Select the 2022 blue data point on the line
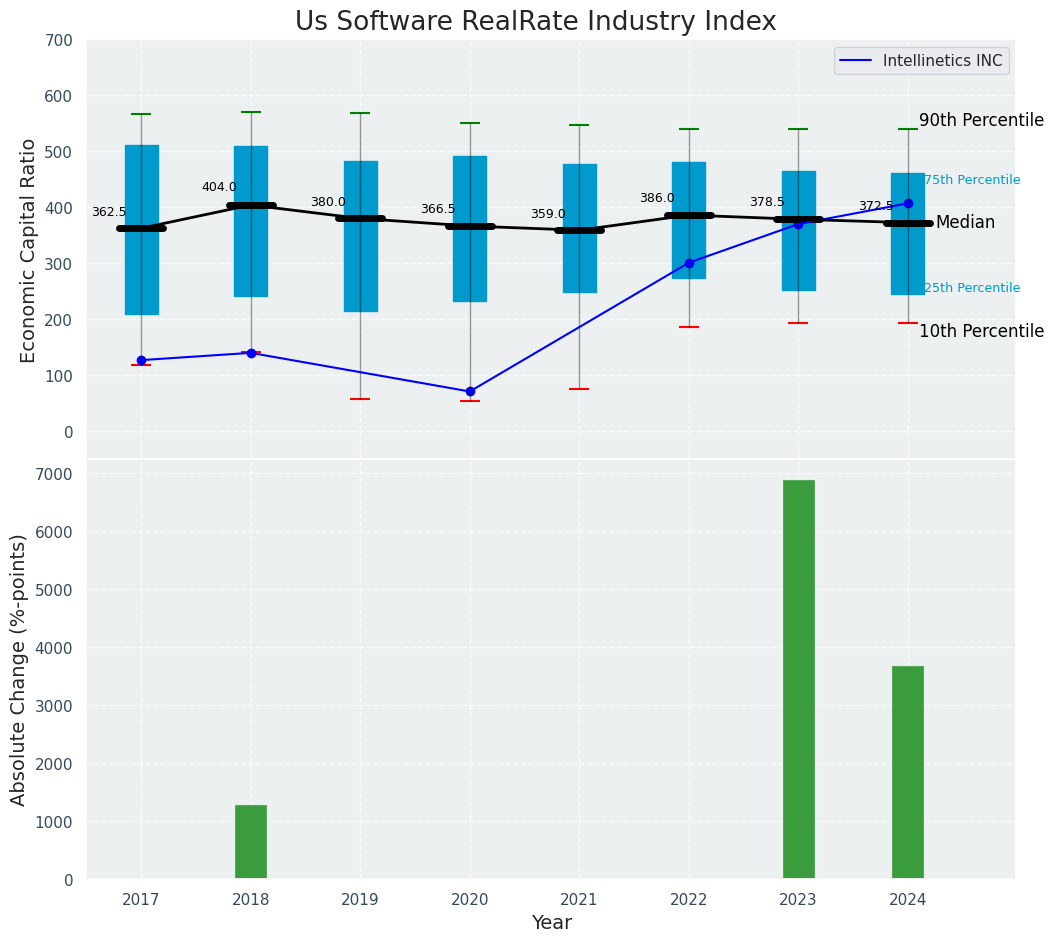This screenshot has width=1054, height=942. (x=689, y=263)
